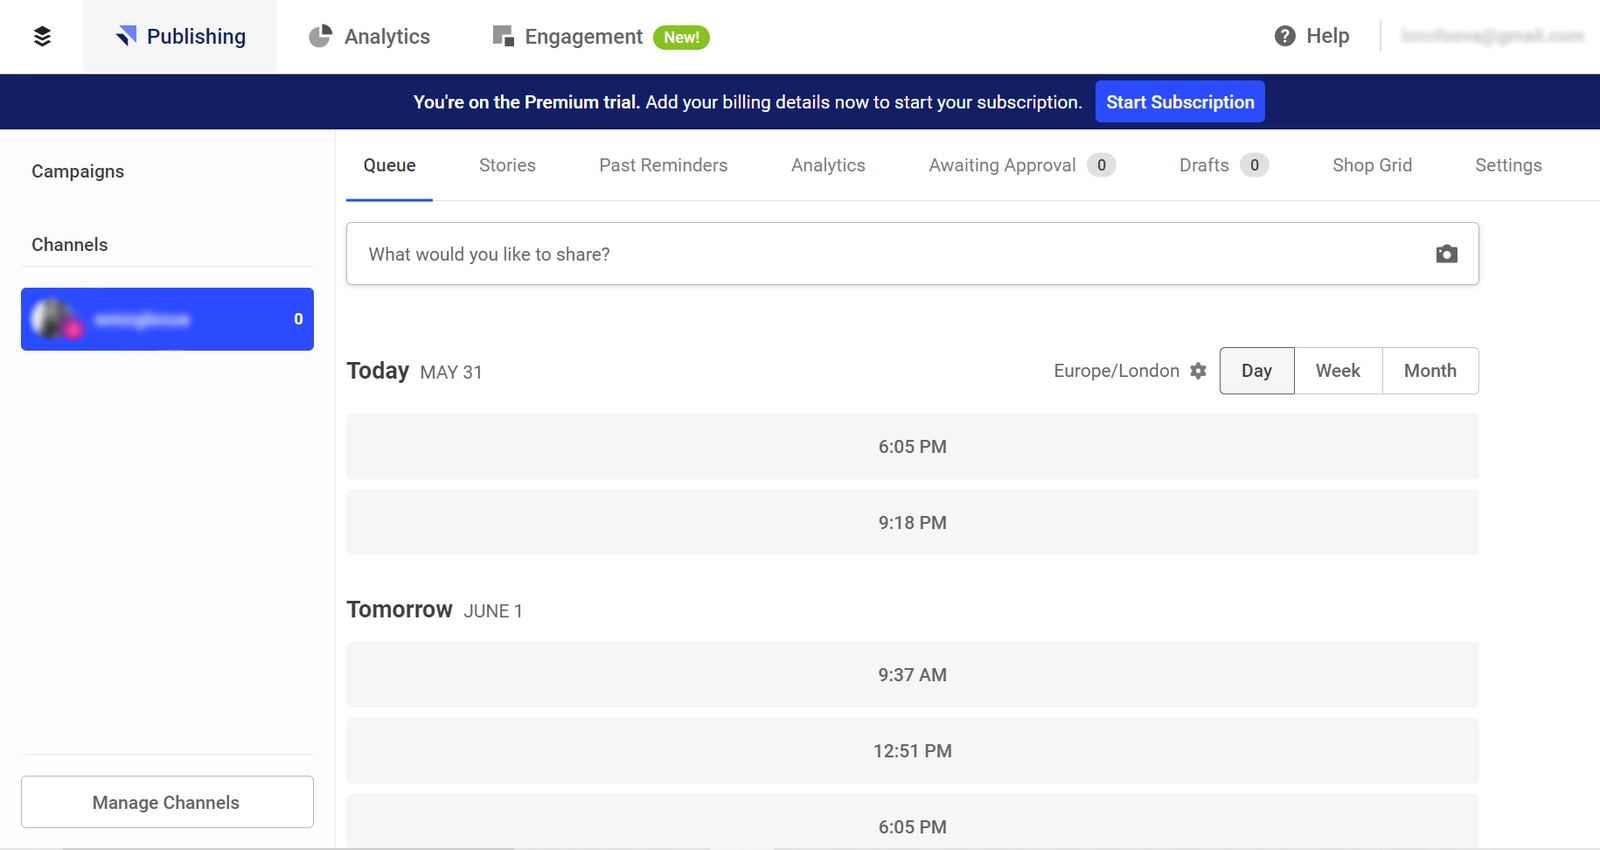Screen dimensions: 1600x850
Task: Click the Start Subscription button
Action: (1179, 102)
